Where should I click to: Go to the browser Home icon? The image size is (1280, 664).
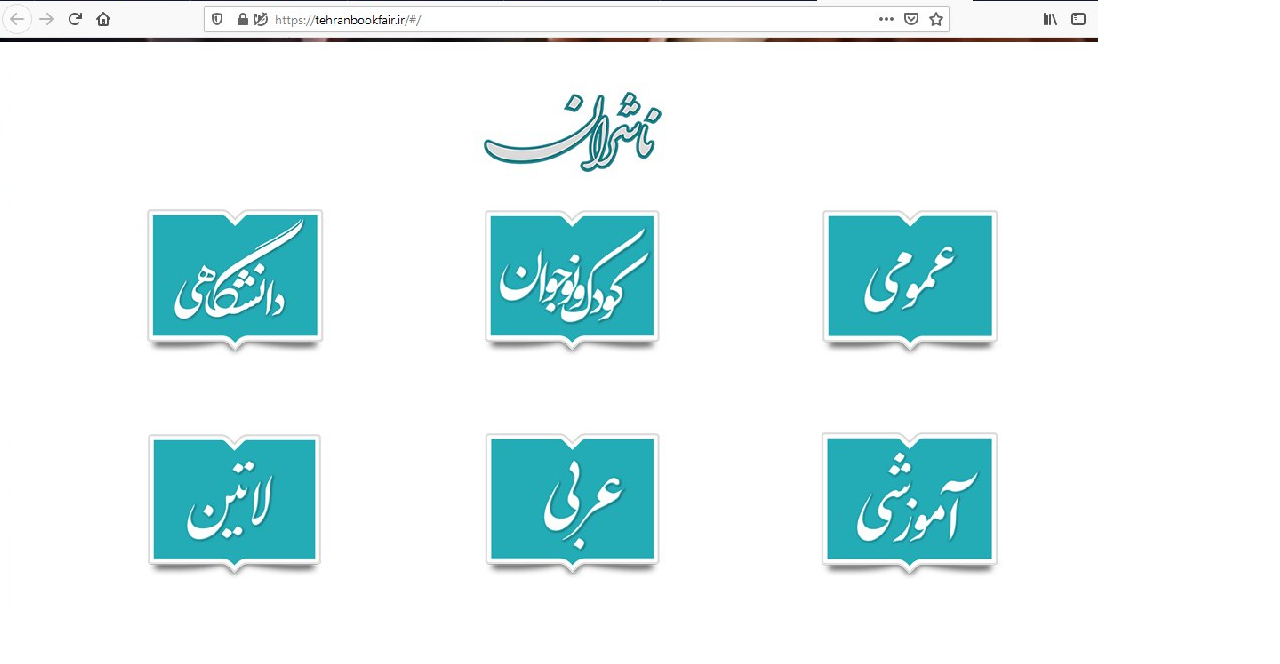point(103,19)
